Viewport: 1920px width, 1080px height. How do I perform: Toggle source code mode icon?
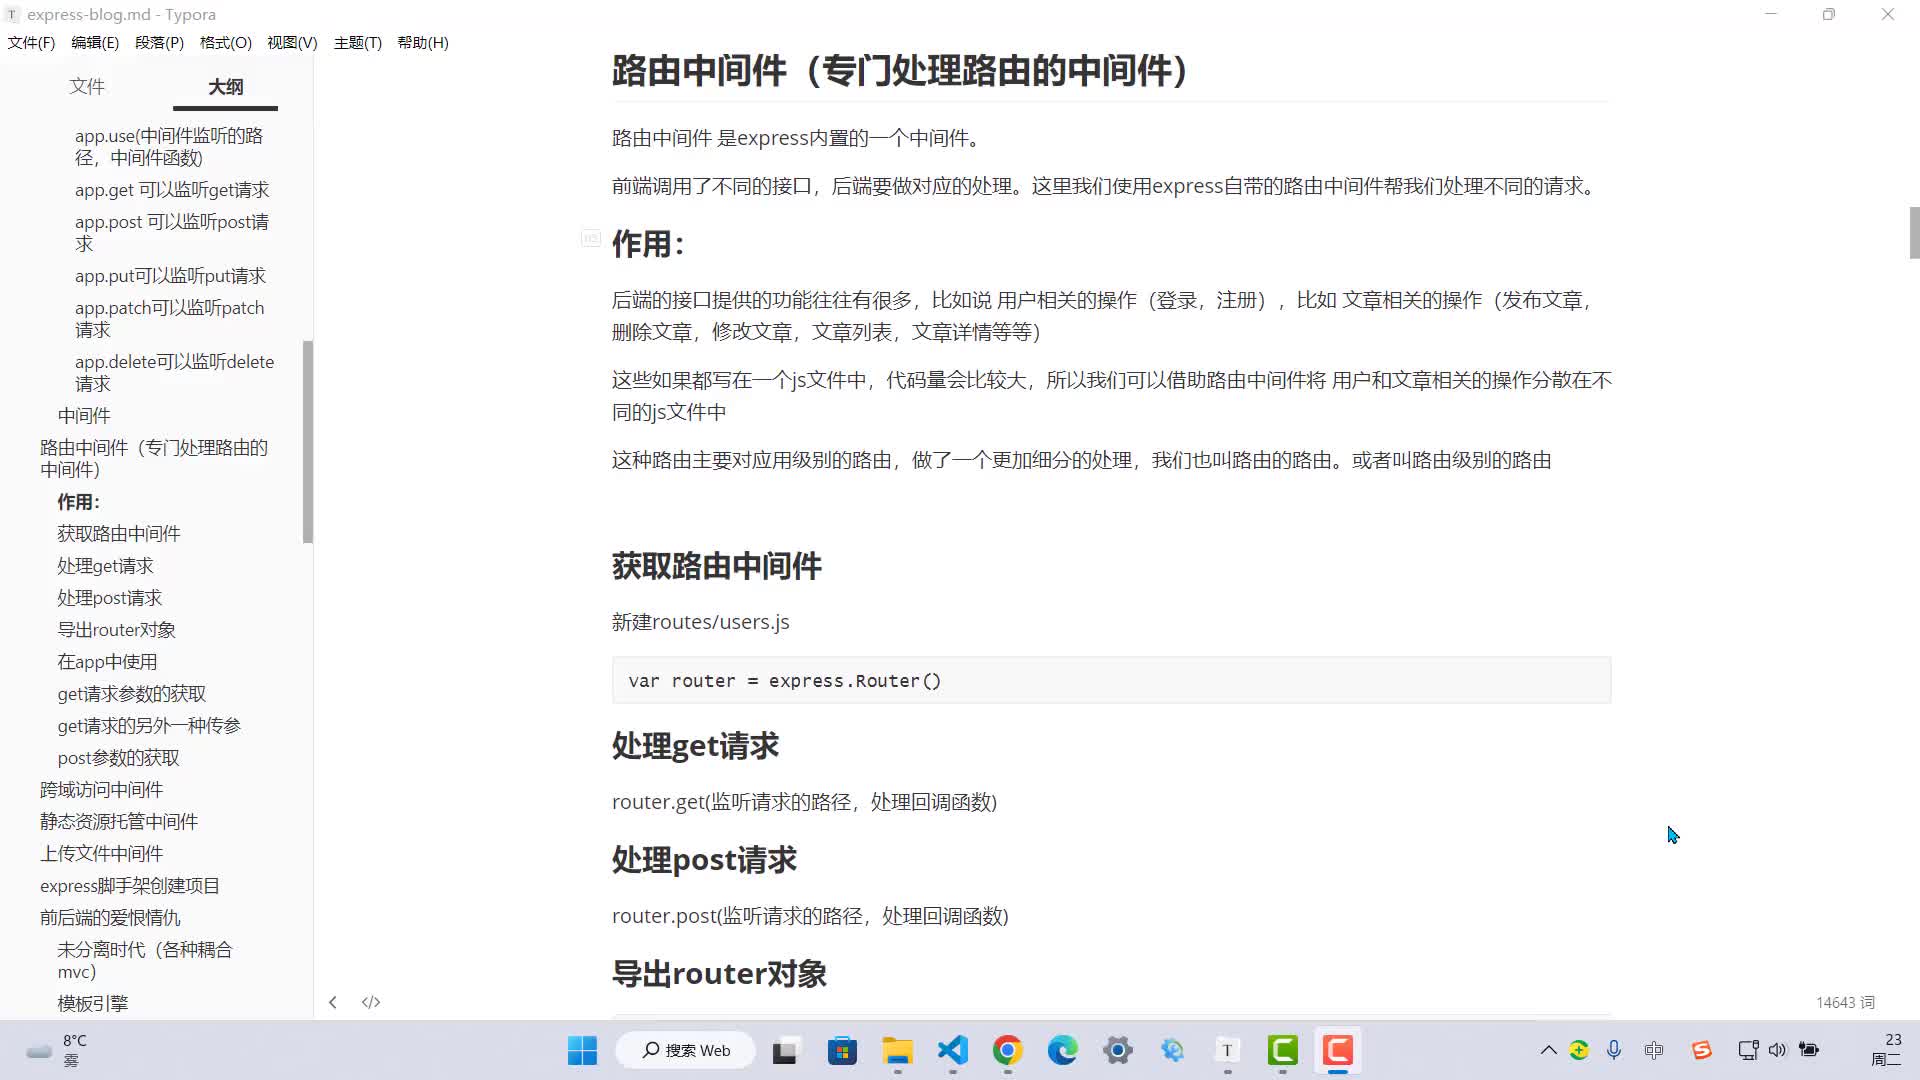(x=371, y=1002)
